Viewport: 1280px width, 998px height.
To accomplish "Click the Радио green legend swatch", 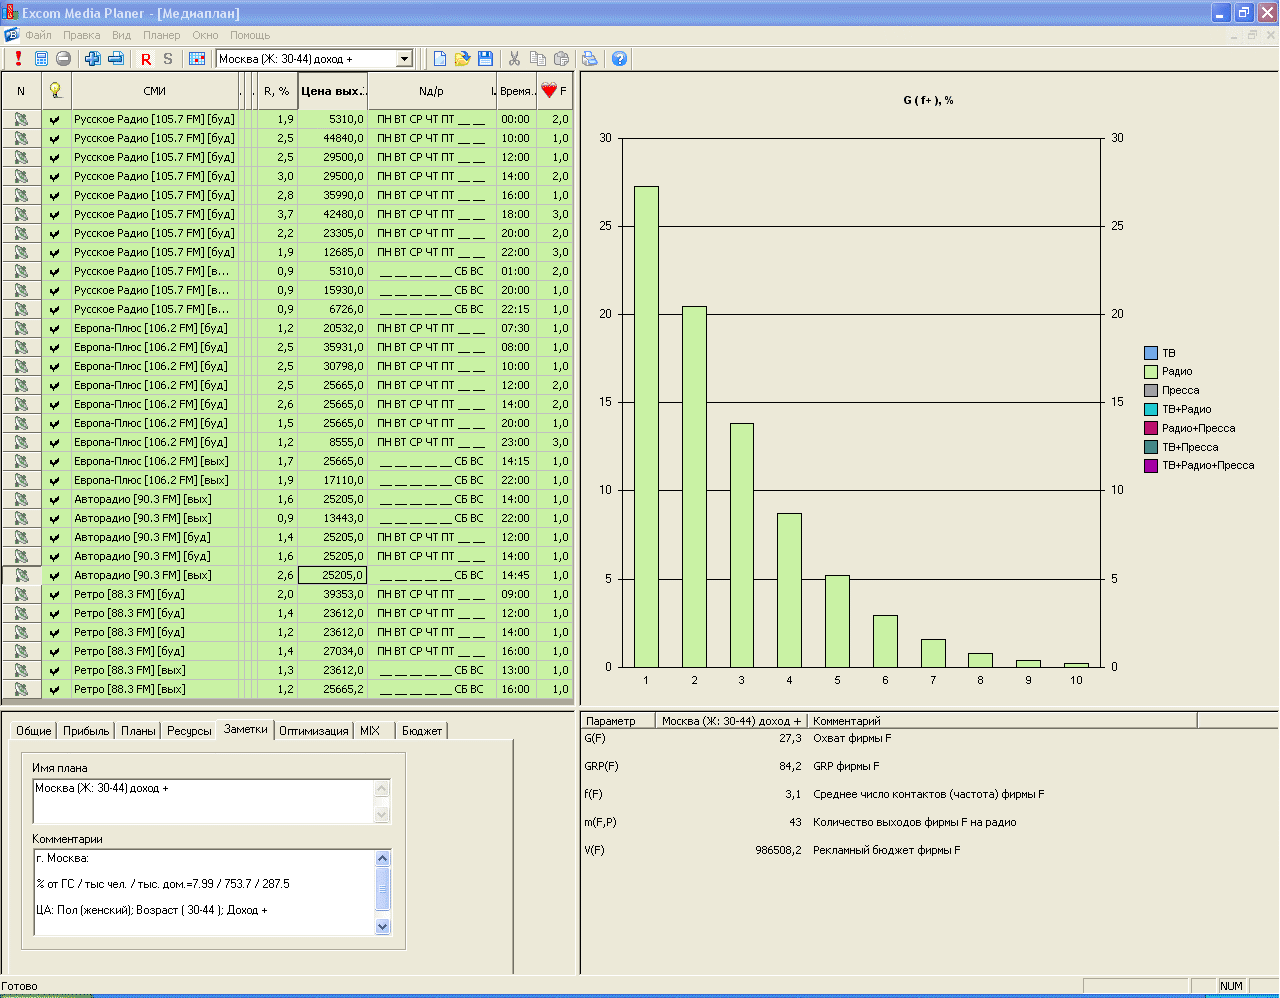I will (1150, 372).
